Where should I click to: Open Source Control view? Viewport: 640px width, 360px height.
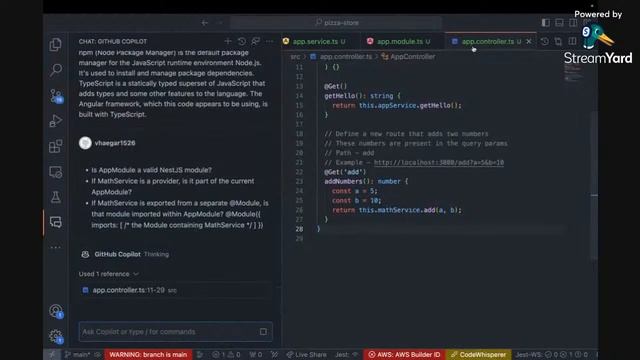(x=56, y=96)
